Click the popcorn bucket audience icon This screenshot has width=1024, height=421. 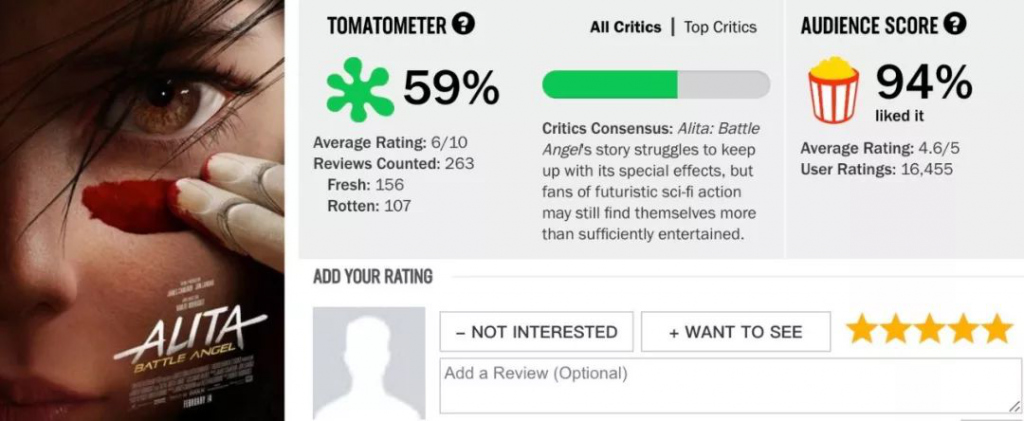point(833,89)
